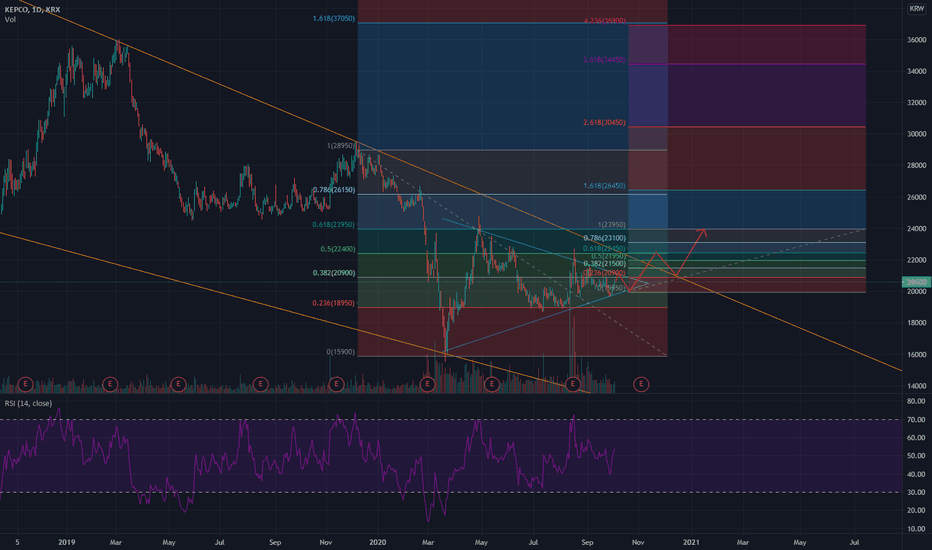
Task: Select Fibonacci label 0.236(18950)
Action: [333, 303]
